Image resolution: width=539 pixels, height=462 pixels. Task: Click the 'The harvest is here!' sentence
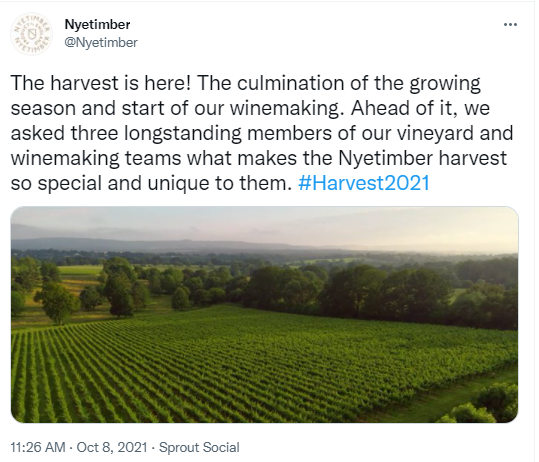100,83
